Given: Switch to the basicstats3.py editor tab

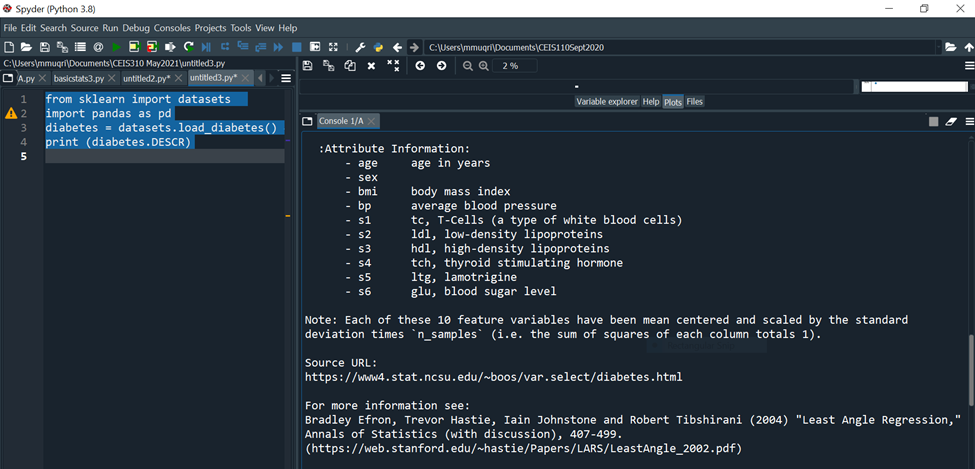Looking at the screenshot, I should click(78, 78).
